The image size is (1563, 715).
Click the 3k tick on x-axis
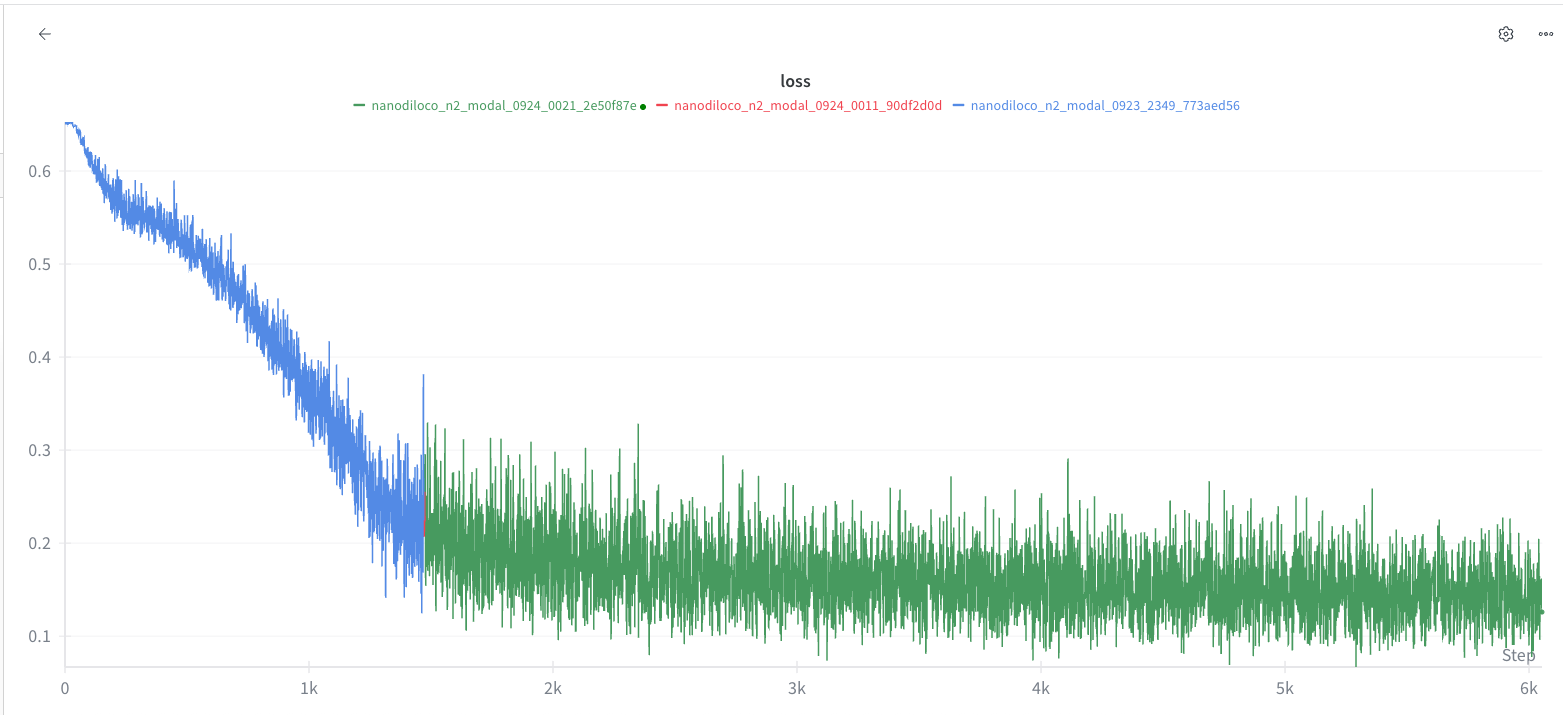[x=797, y=688]
